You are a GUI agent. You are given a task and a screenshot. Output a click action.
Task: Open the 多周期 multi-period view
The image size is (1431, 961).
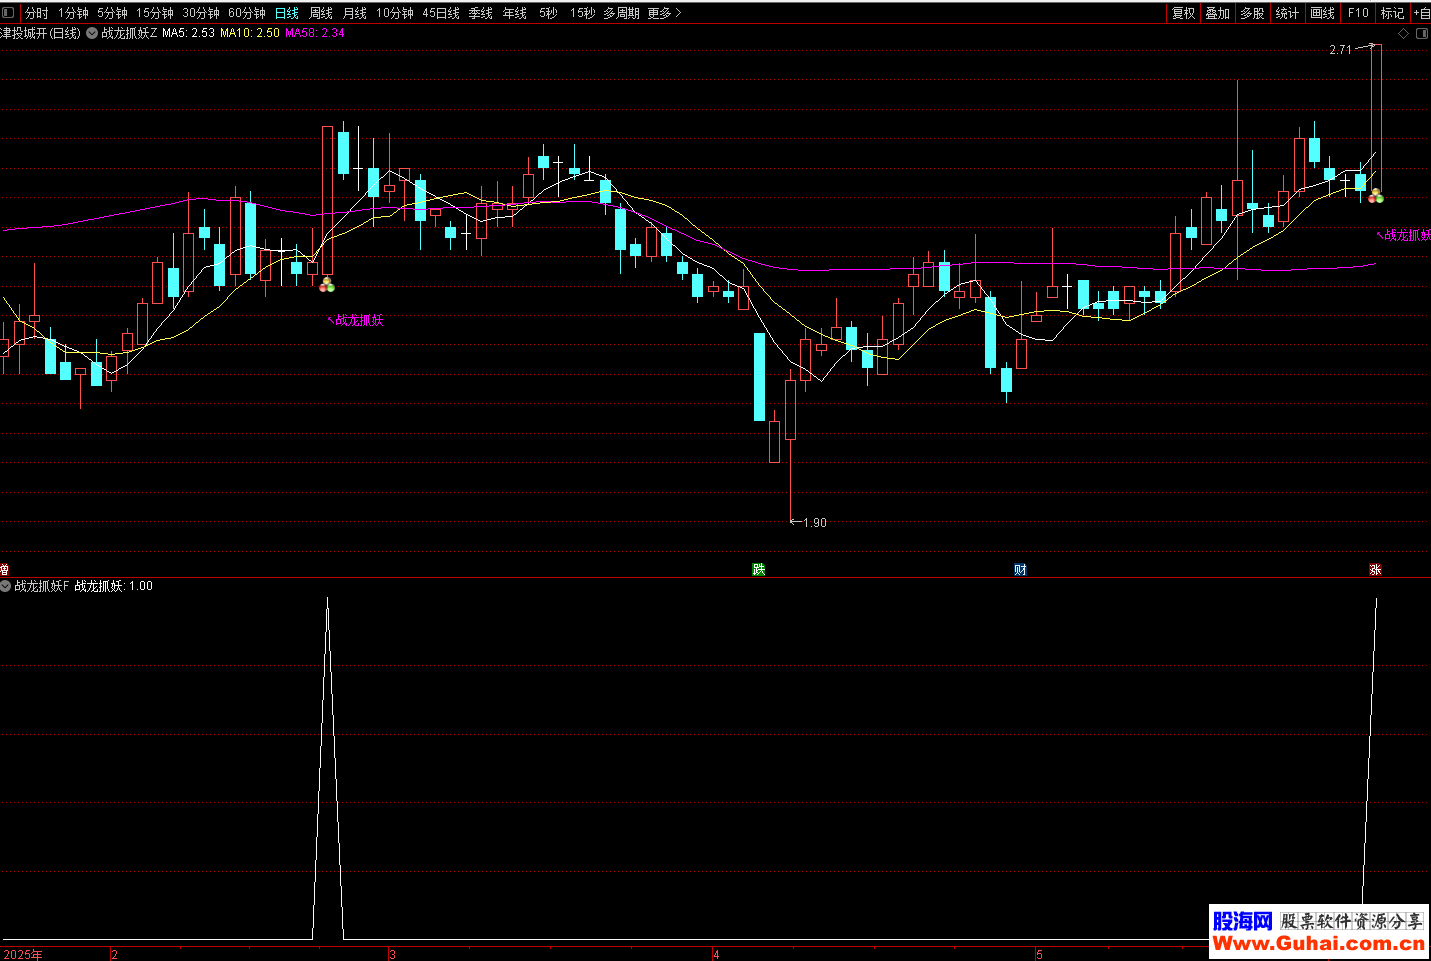click(x=621, y=13)
